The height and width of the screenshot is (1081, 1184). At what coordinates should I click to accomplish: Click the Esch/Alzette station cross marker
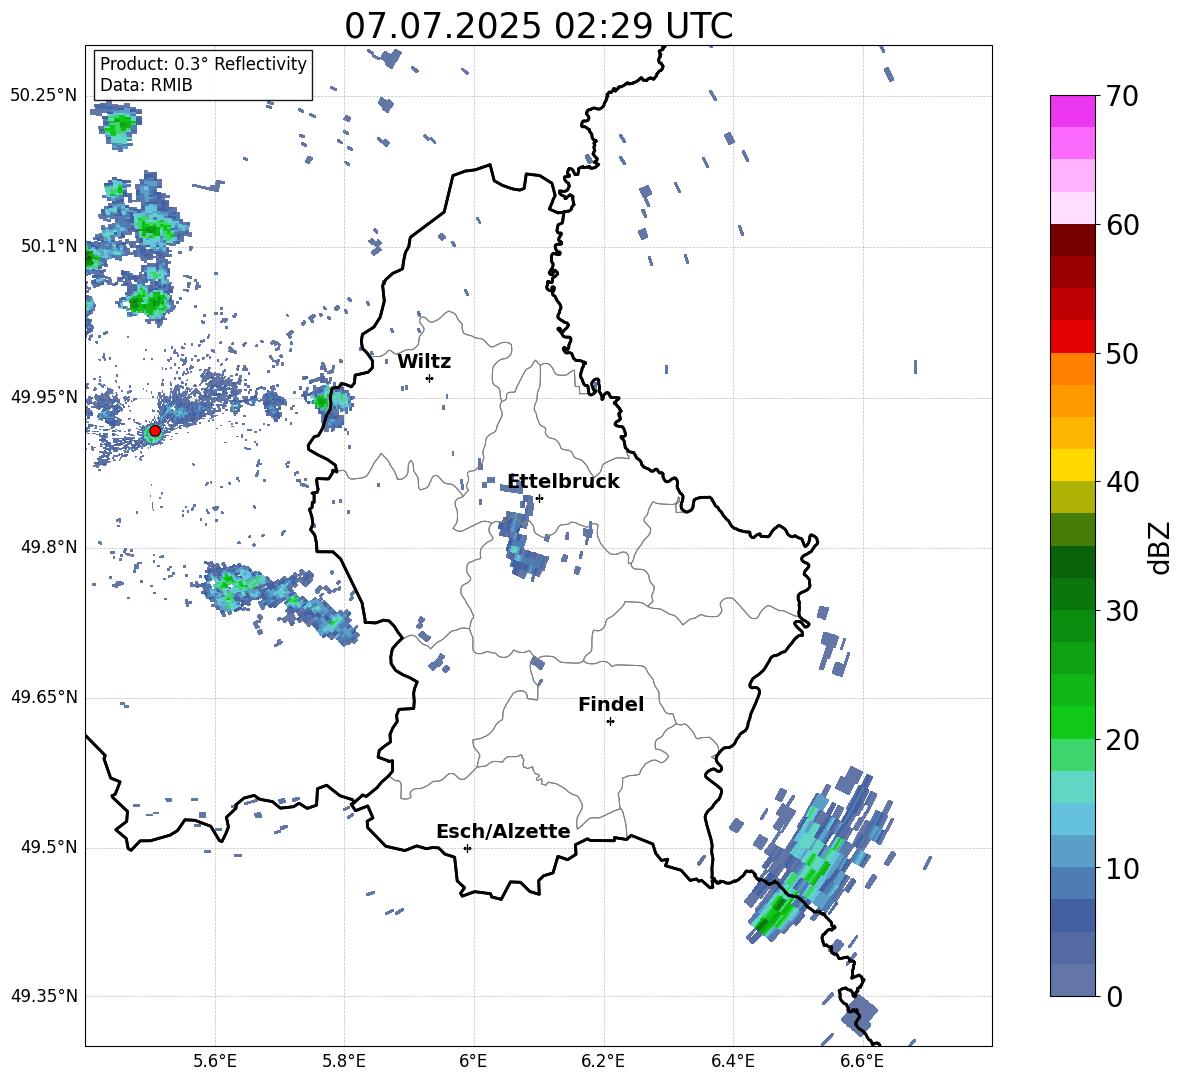pos(467,848)
